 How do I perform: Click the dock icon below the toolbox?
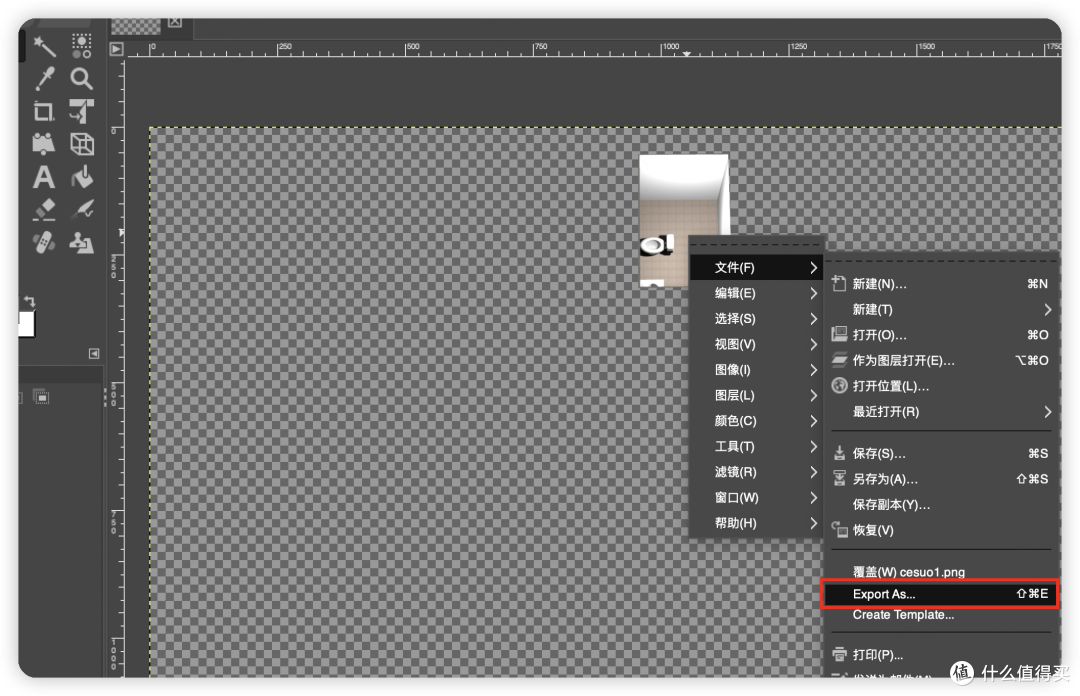point(41,397)
